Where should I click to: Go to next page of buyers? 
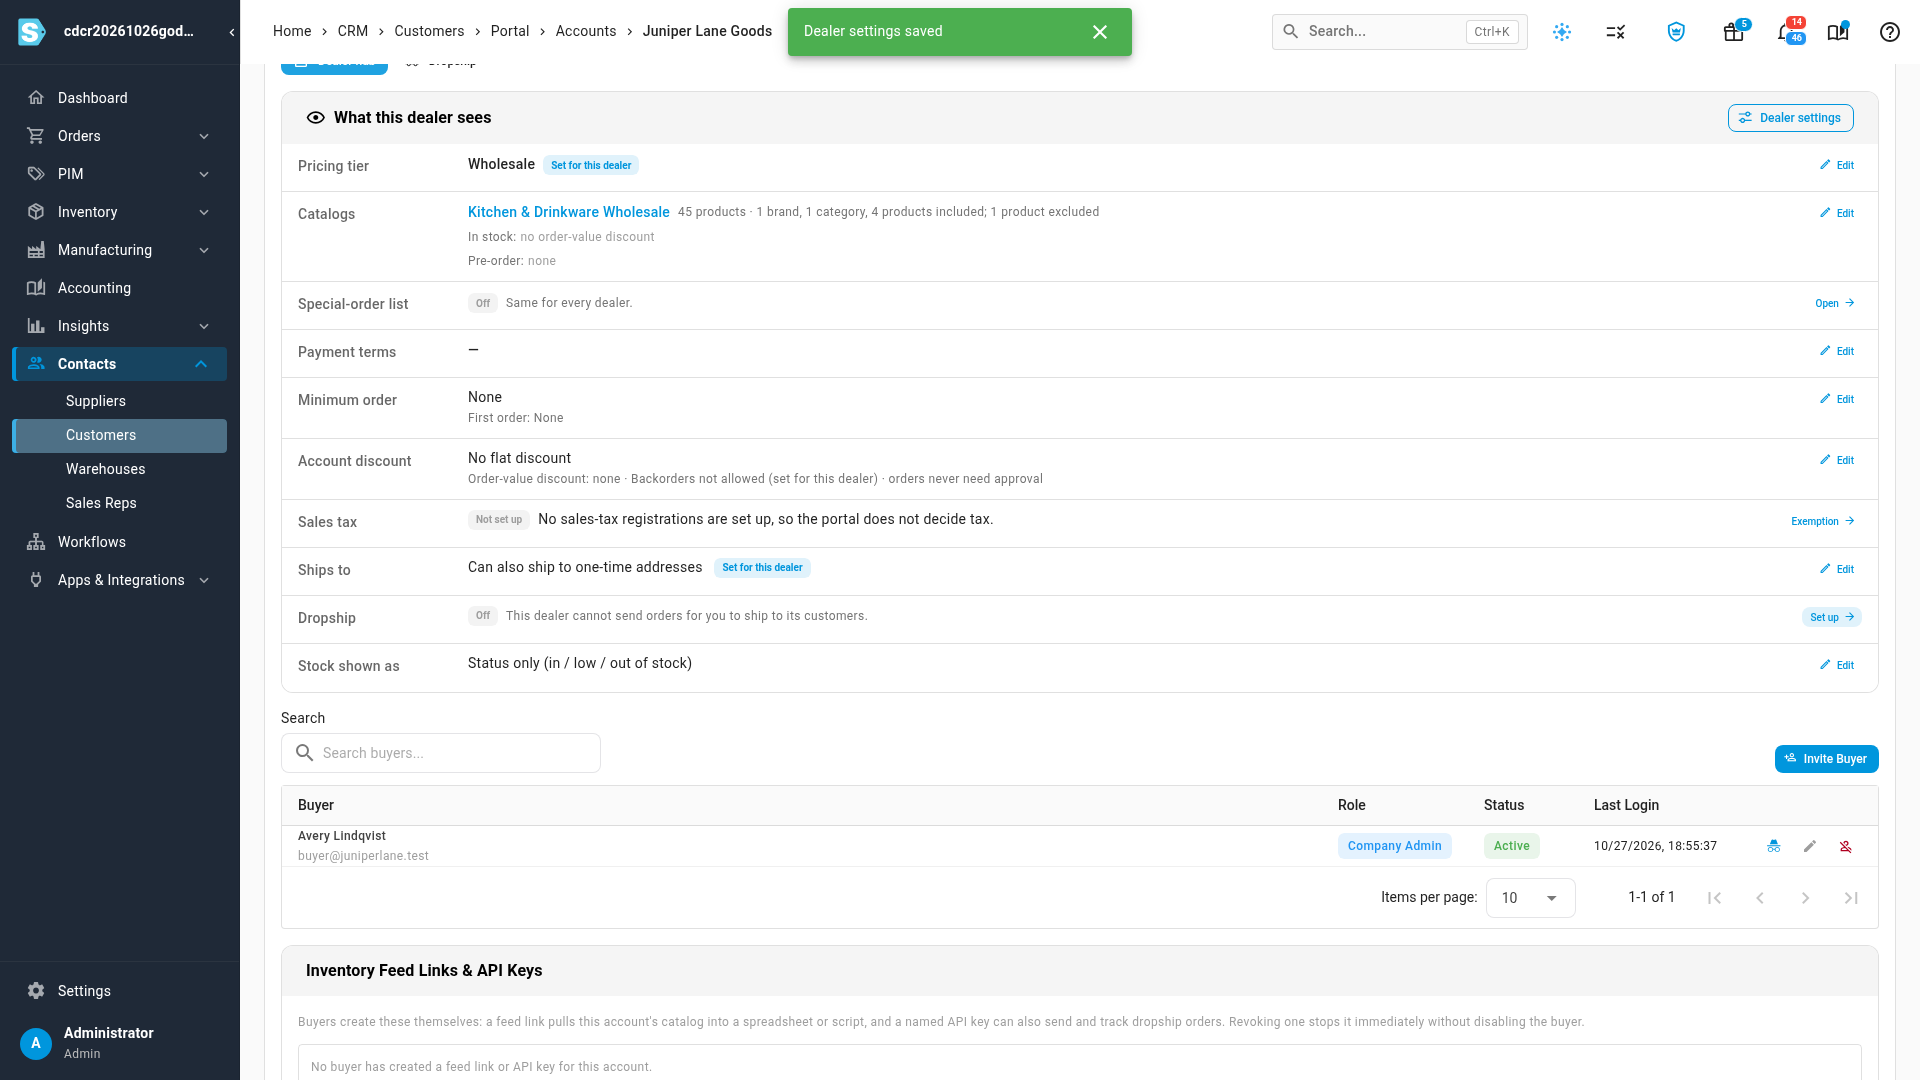point(1806,898)
